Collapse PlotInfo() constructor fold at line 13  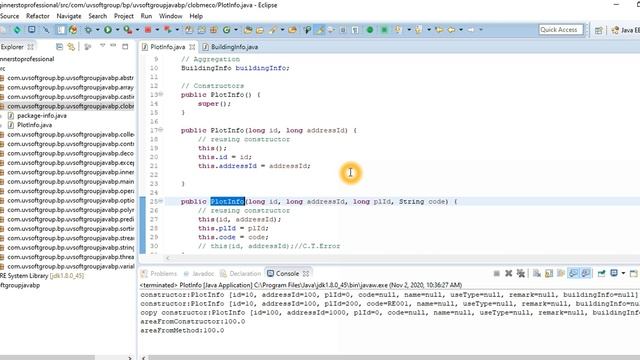coord(161,94)
